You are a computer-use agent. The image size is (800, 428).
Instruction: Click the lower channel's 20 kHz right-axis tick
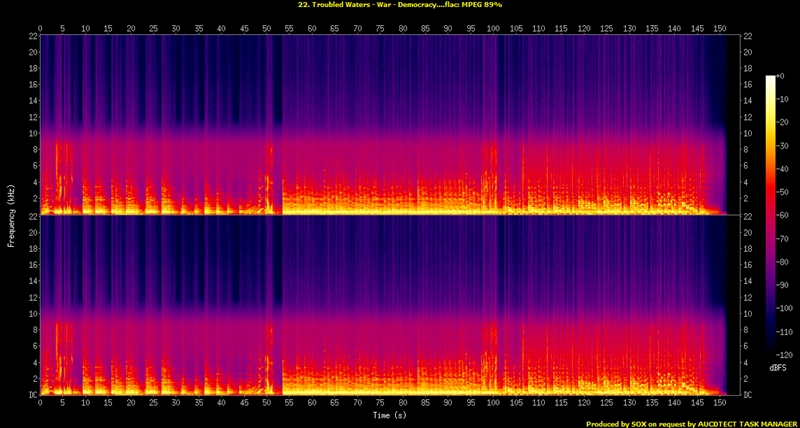[748, 232]
